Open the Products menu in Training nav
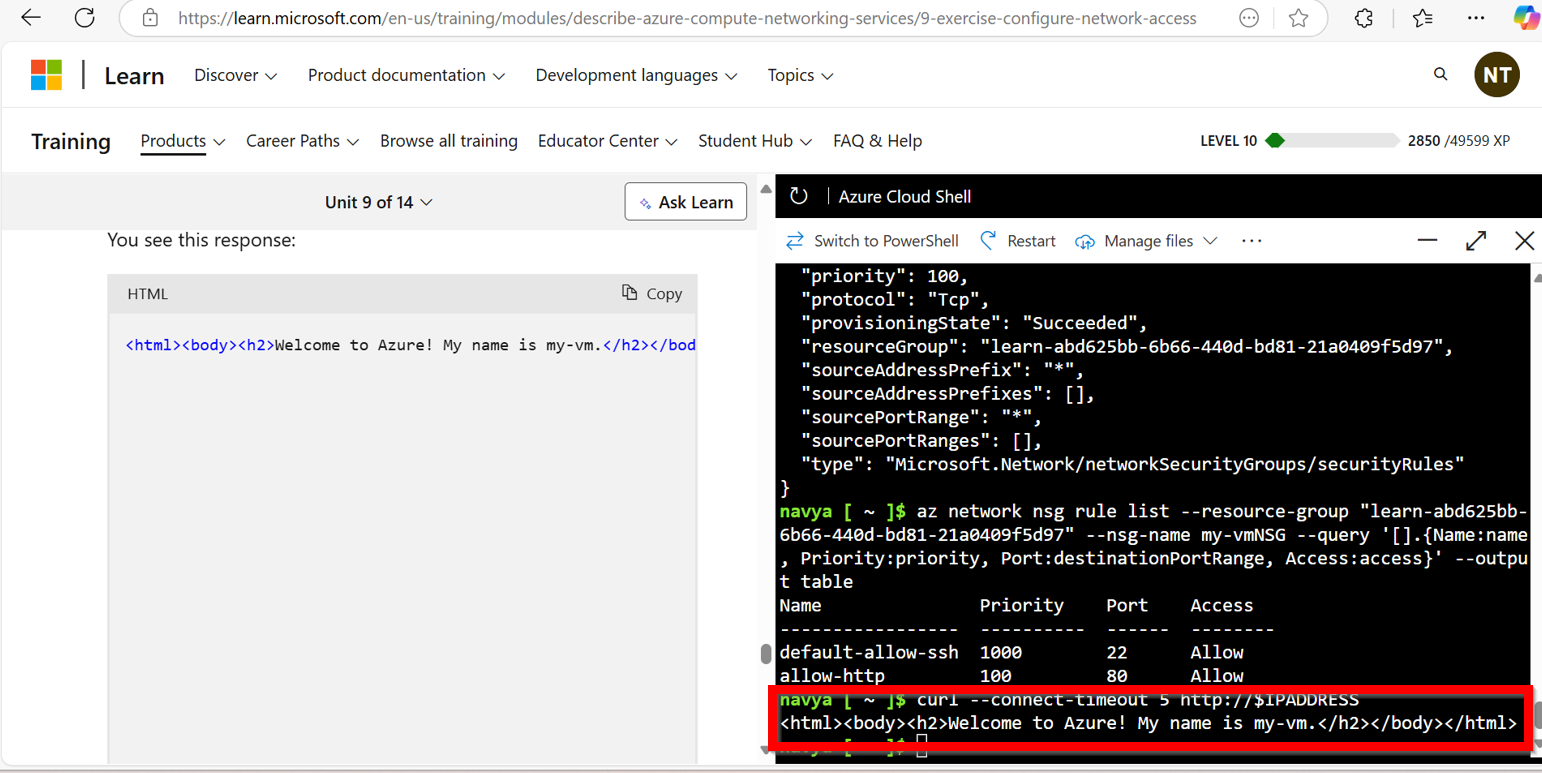Viewport: 1542px width, 773px height. pos(183,141)
